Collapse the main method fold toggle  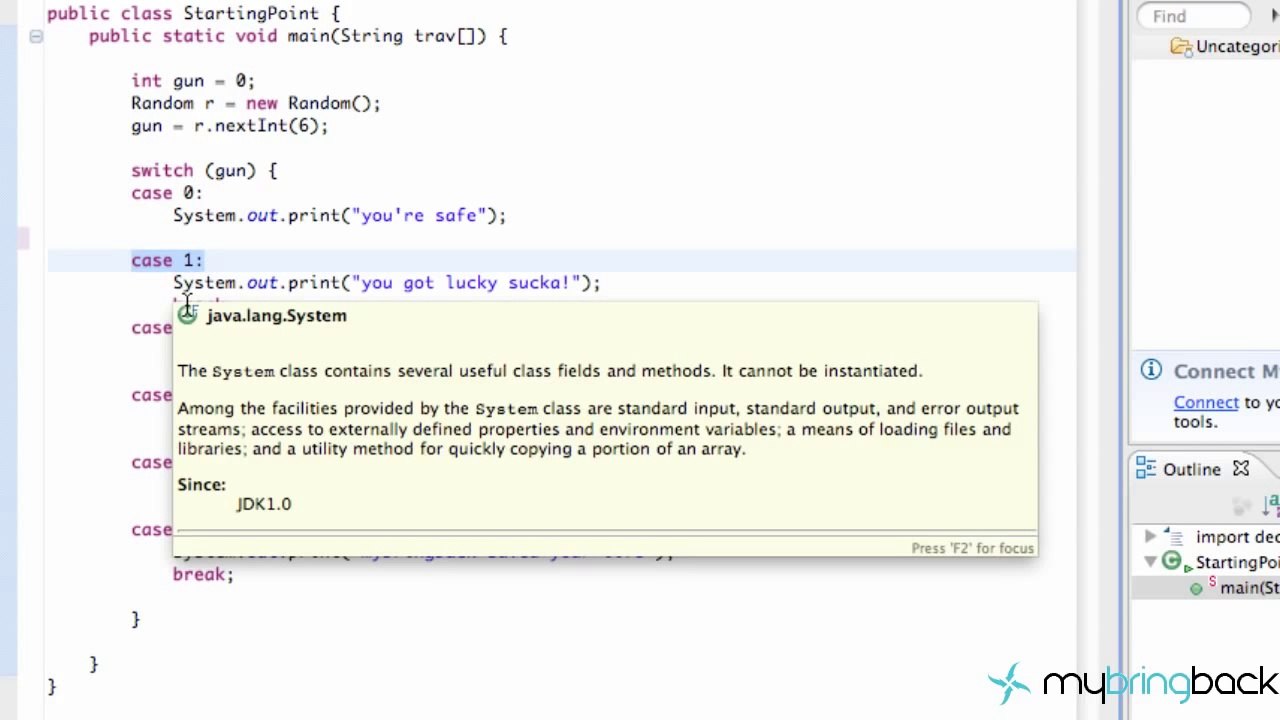click(36, 37)
